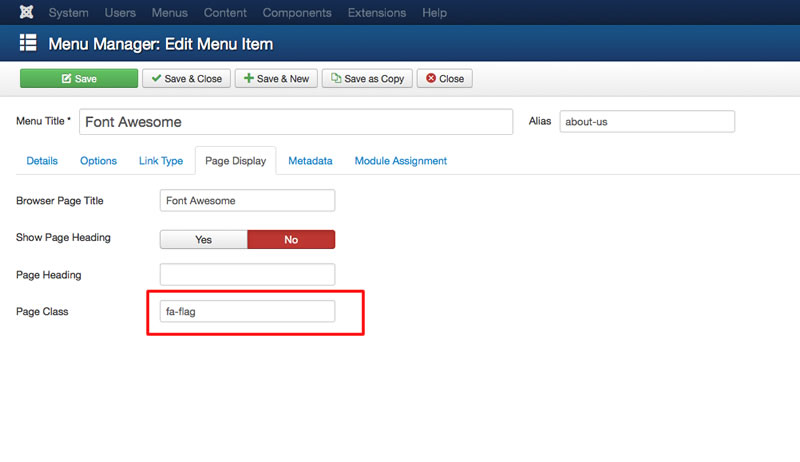Open the System menu

tap(68, 13)
